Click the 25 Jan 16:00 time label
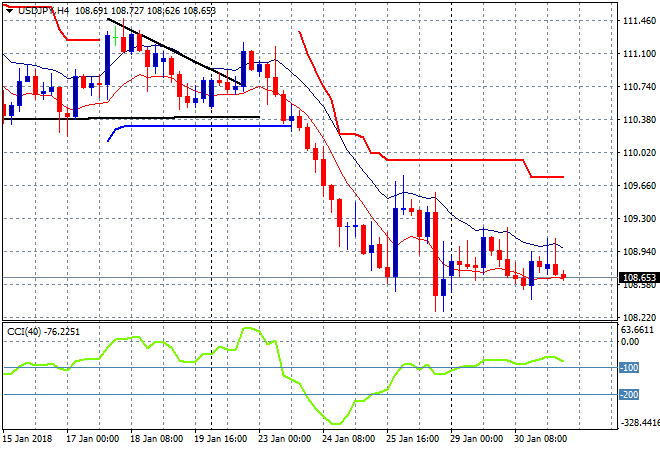 pos(412,439)
